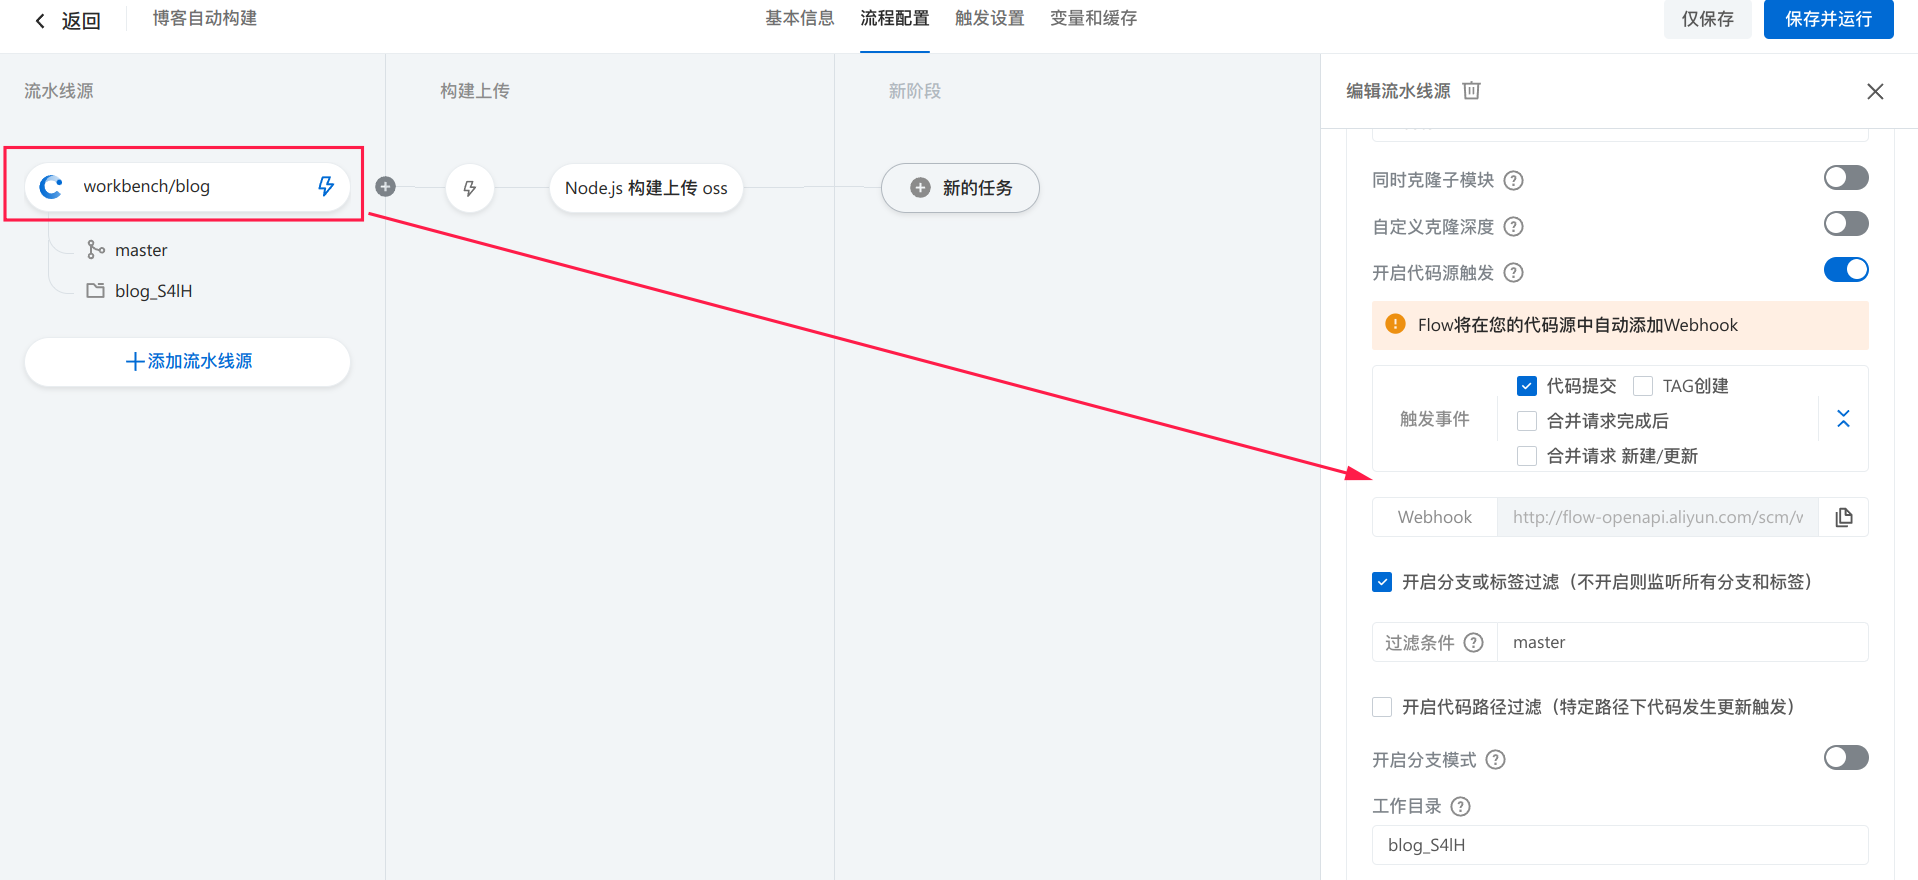Click the lightning trigger icon on workbench/blog
The width and height of the screenshot is (1918, 880).
tap(326, 186)
